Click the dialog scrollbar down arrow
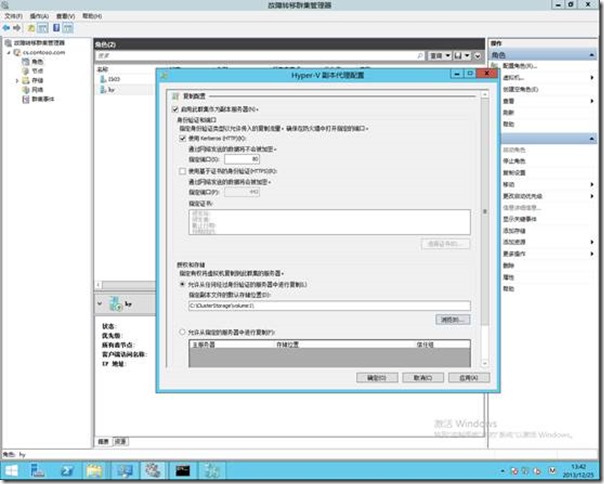The image size is (604, 484). pos(485,363)
